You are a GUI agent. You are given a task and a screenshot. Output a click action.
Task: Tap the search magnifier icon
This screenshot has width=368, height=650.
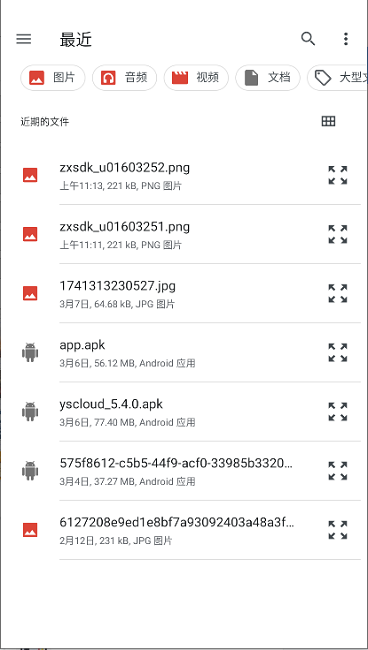pyautogui.click(x=308, y=39)
